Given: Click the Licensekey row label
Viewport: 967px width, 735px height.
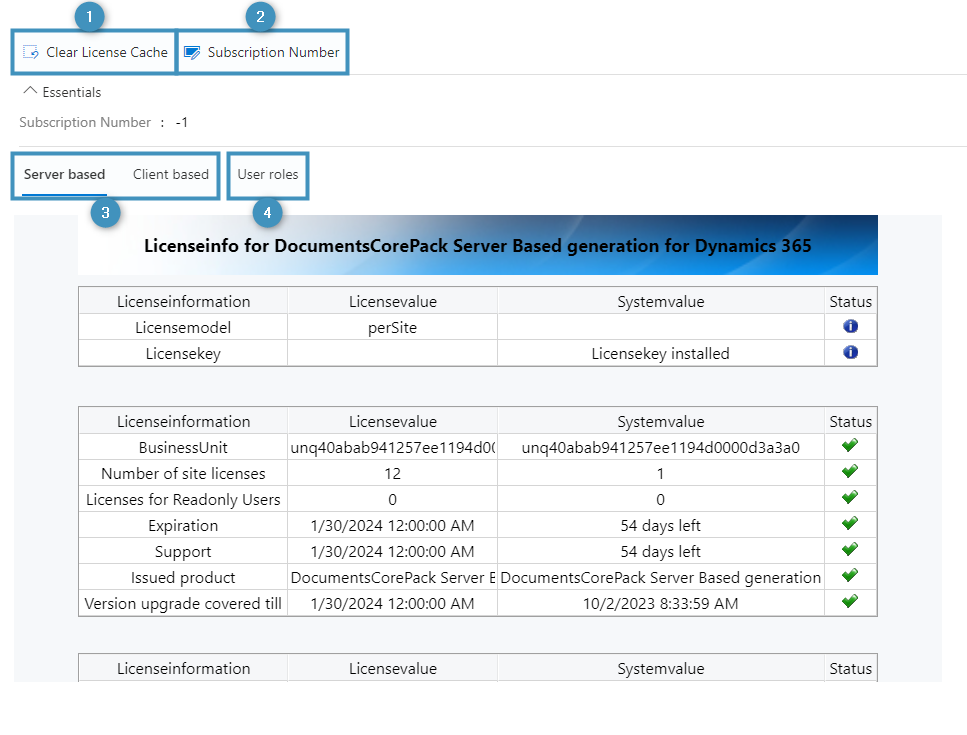Looking at the screenshot, I should coord(183,354).
